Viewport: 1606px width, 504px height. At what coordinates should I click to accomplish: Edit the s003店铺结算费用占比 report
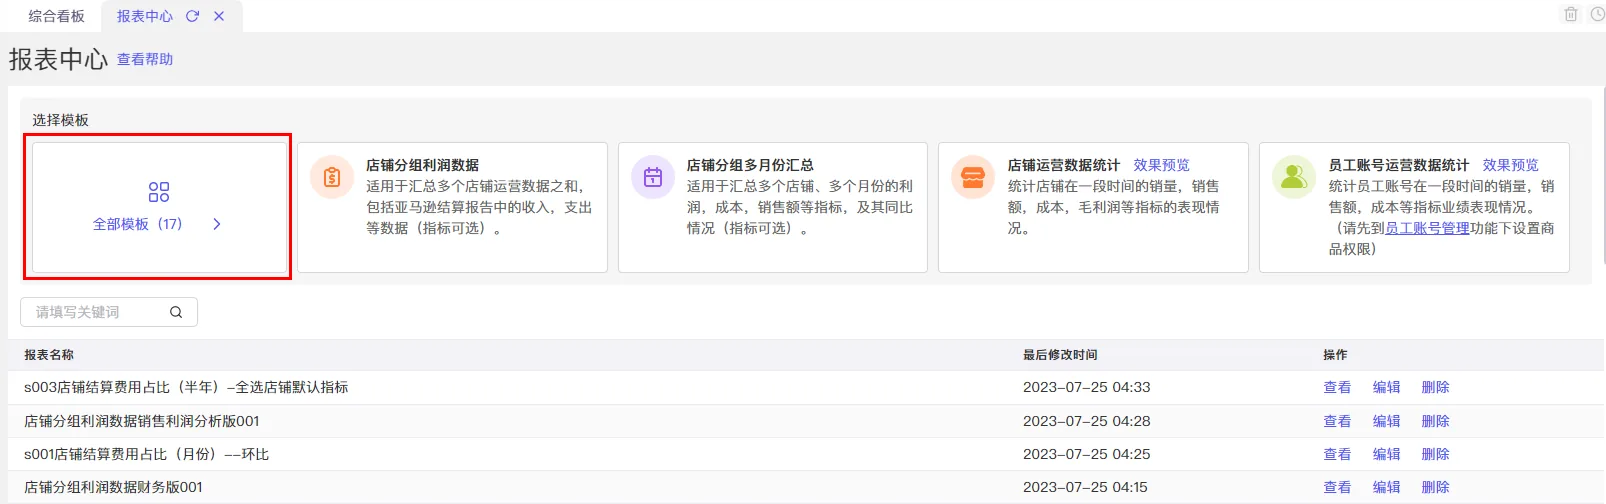pyautogui.click(x=1386, y=387)
